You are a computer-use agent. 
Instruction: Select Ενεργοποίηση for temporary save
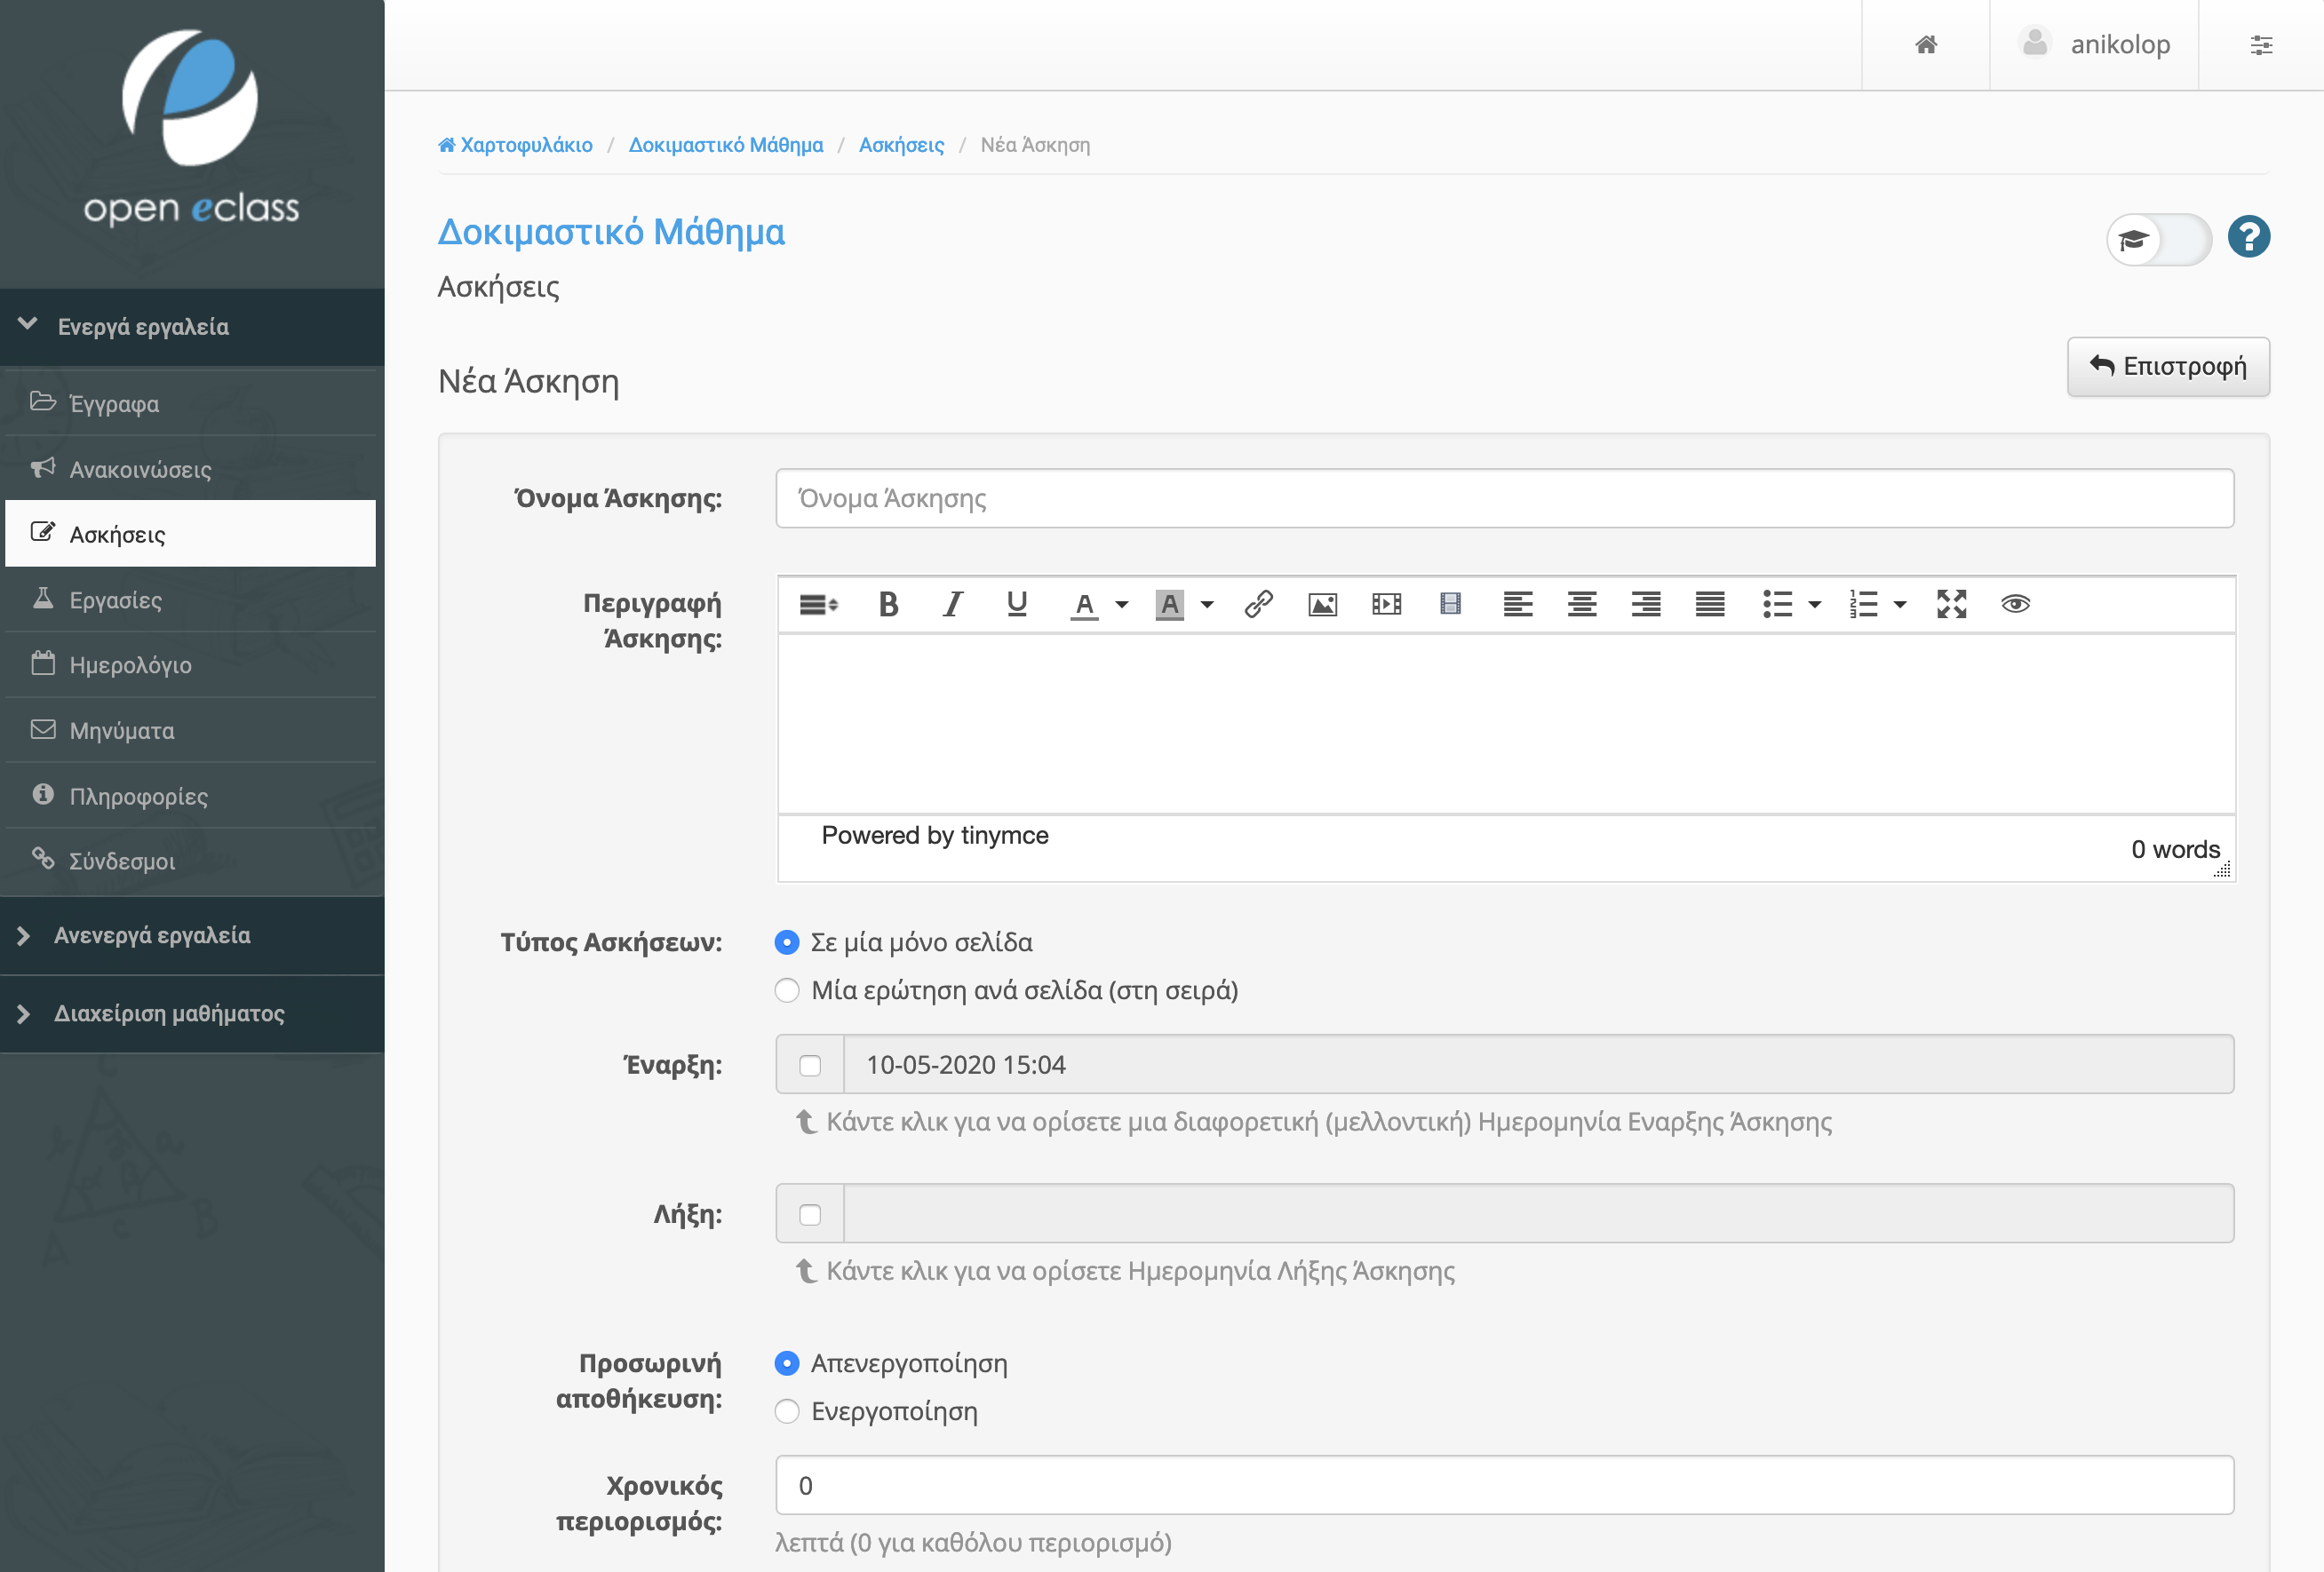click(x=787, y=1412)
